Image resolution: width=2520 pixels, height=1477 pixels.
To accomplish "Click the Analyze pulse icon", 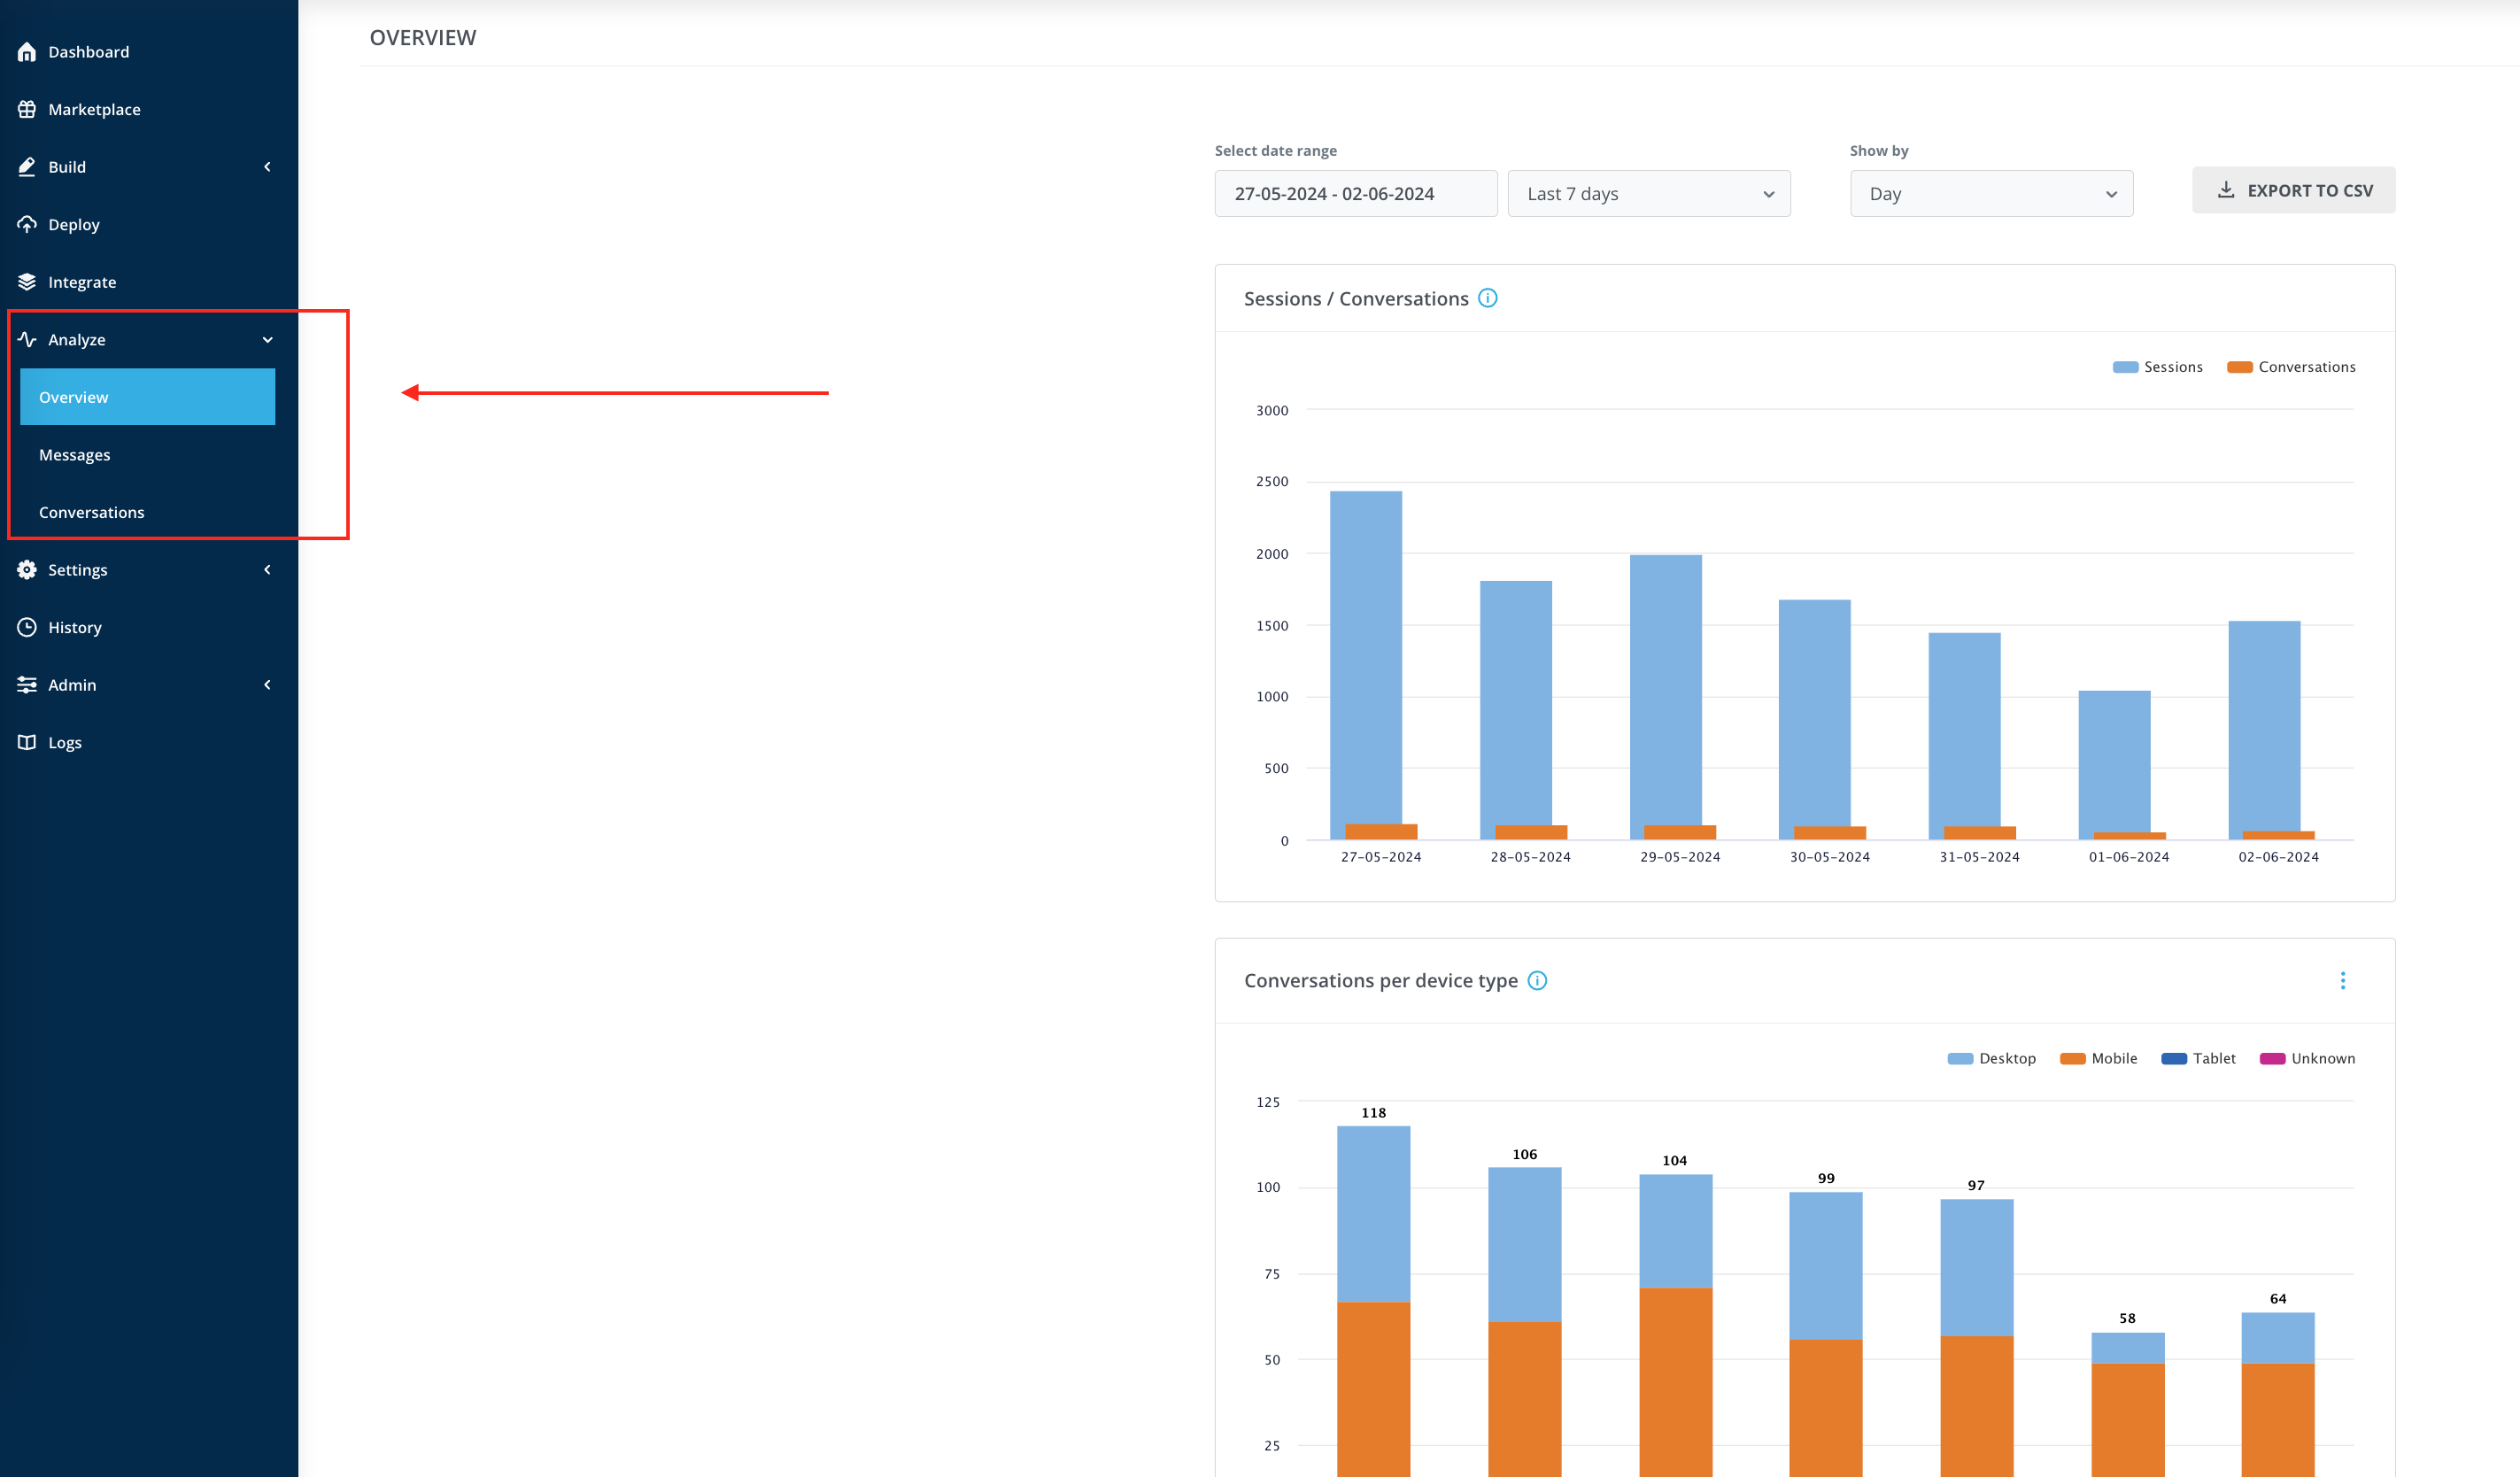I will (x=27, y=339).
